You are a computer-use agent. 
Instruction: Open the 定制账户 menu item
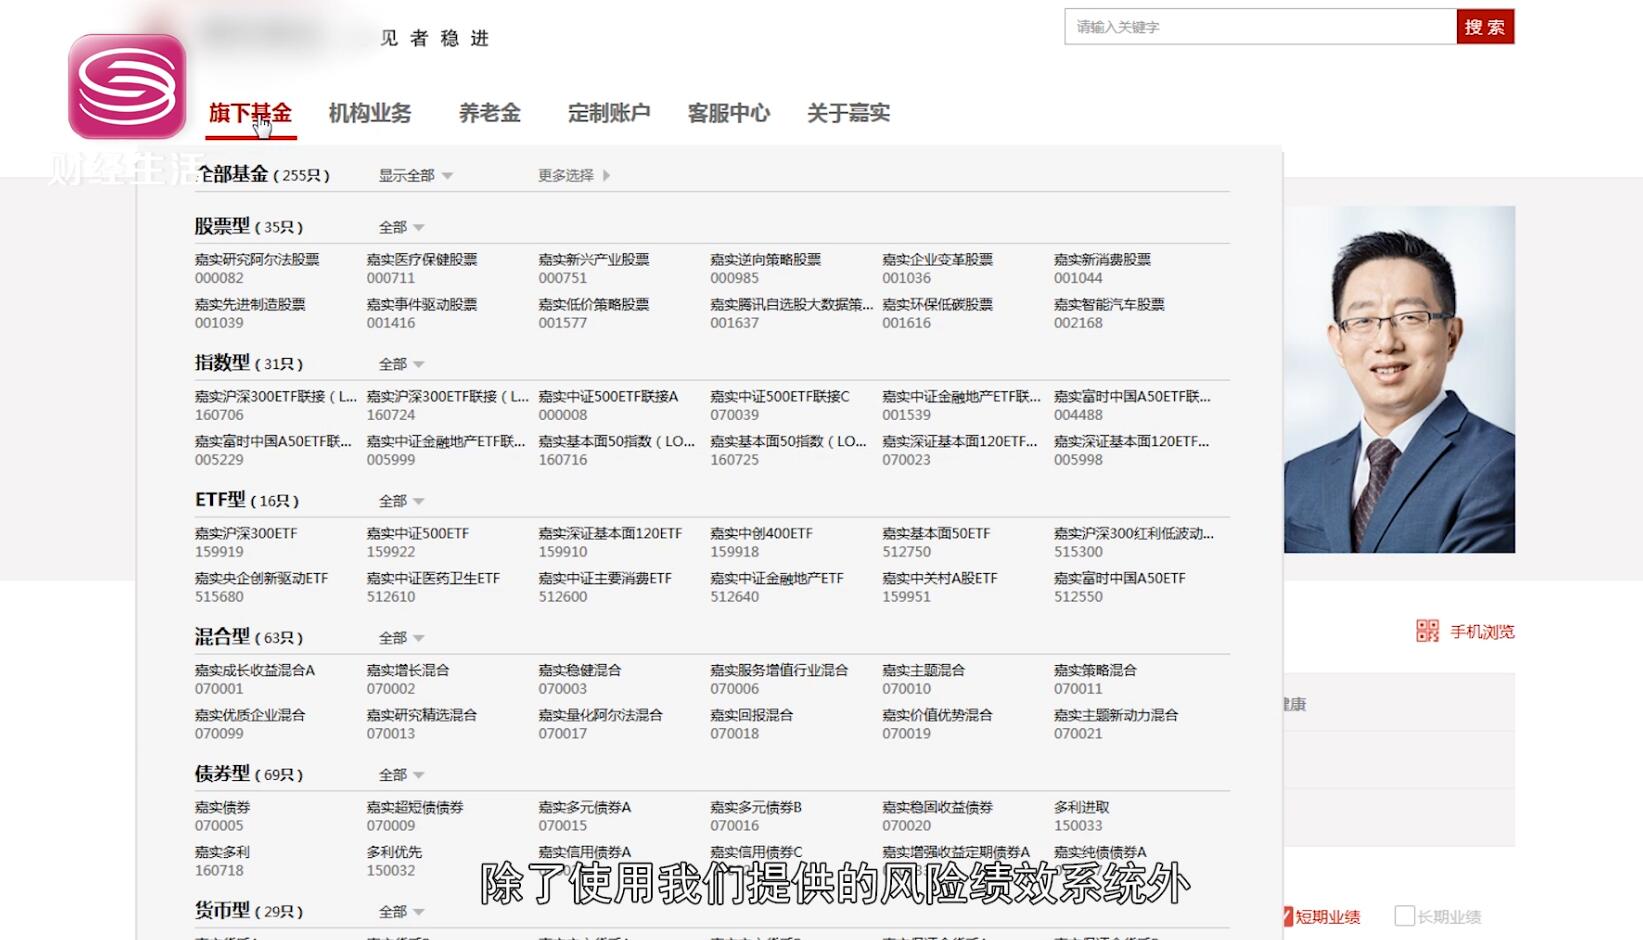coord(610,113)
